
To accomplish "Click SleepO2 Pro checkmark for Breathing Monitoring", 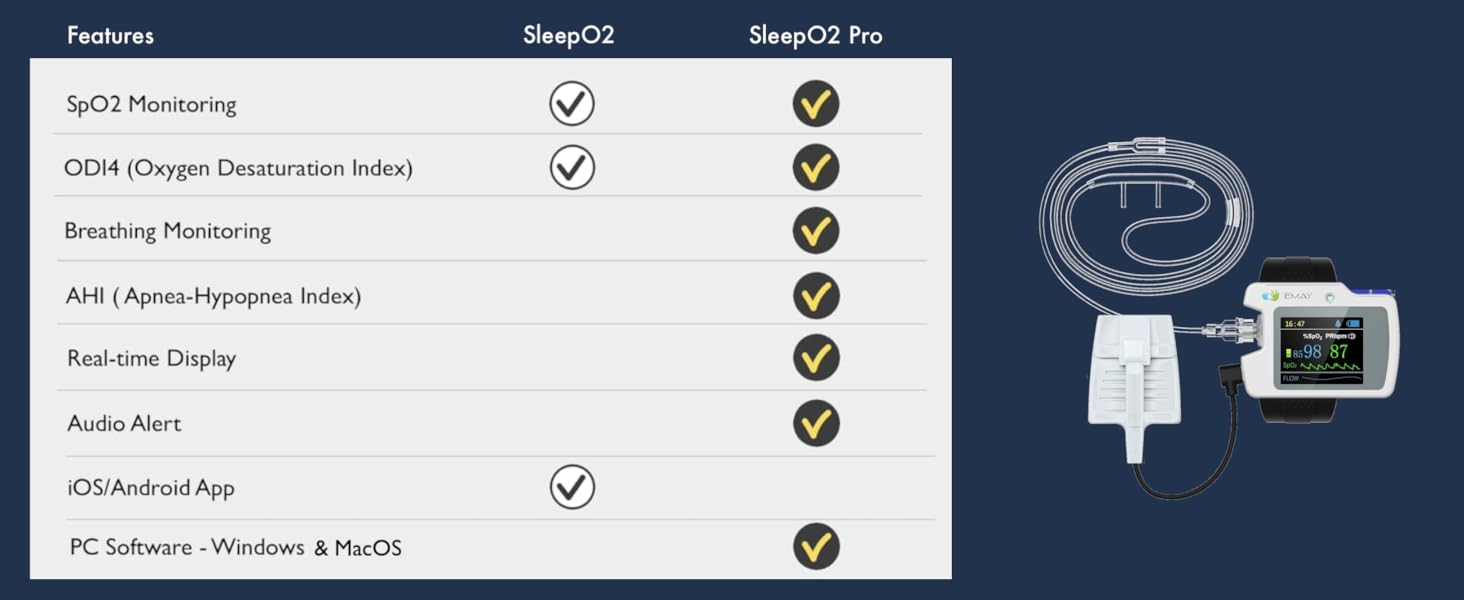I will click(x=816, y=231).
